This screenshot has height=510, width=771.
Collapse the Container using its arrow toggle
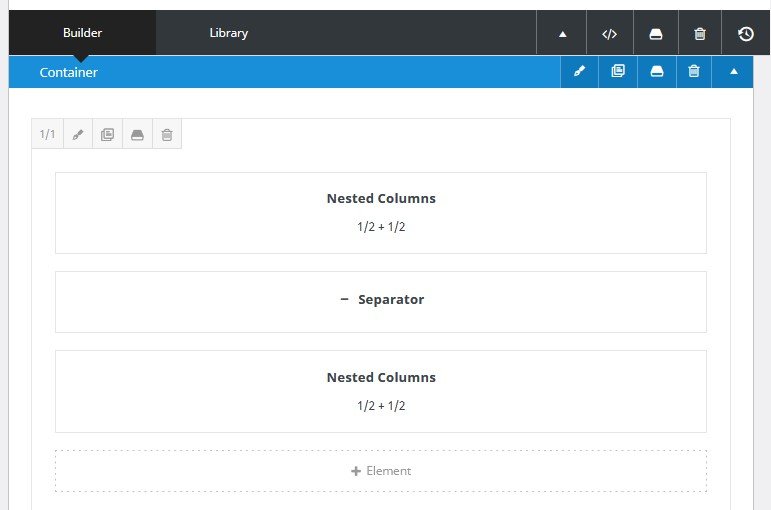pyautogui.click(x=734, y=72)
